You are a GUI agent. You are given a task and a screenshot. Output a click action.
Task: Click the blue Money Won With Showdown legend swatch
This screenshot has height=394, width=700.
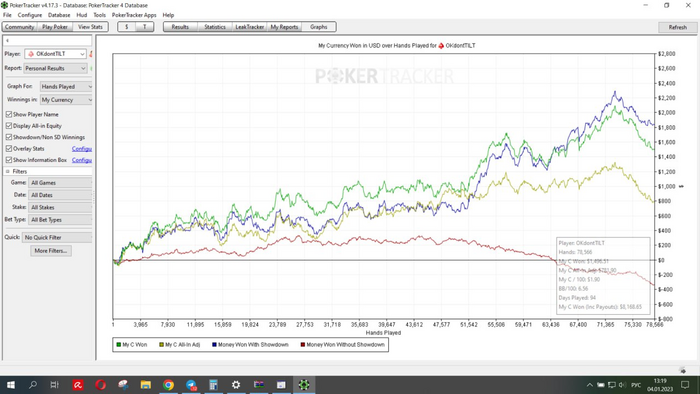tap(214, 344)
